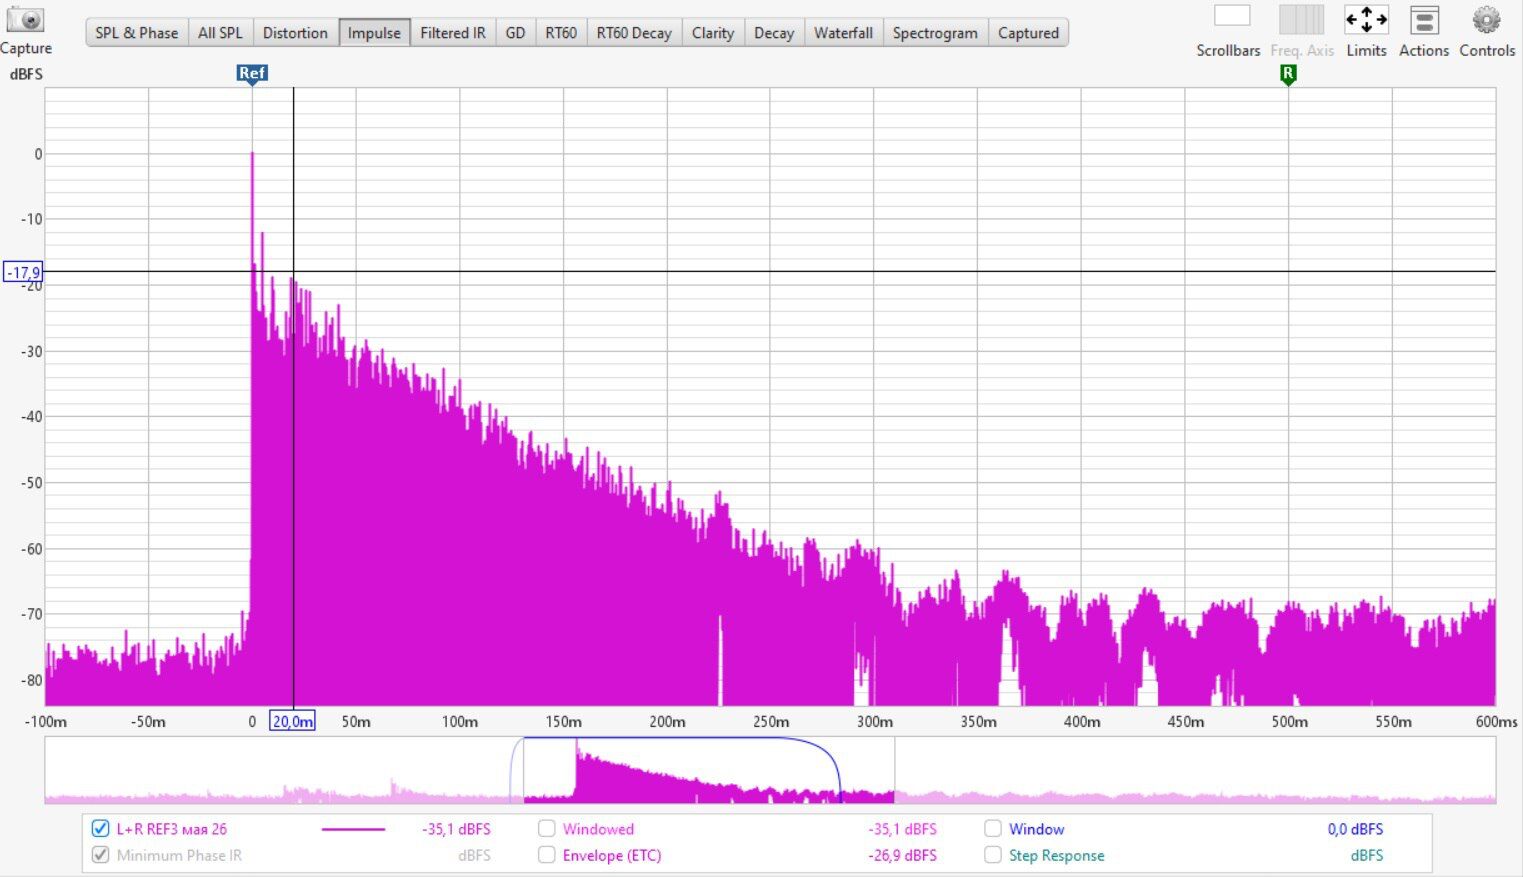Viewport: 1523px width, 877px height.
Task: Open the Actions menu icon
Action: coord(1424,19)
